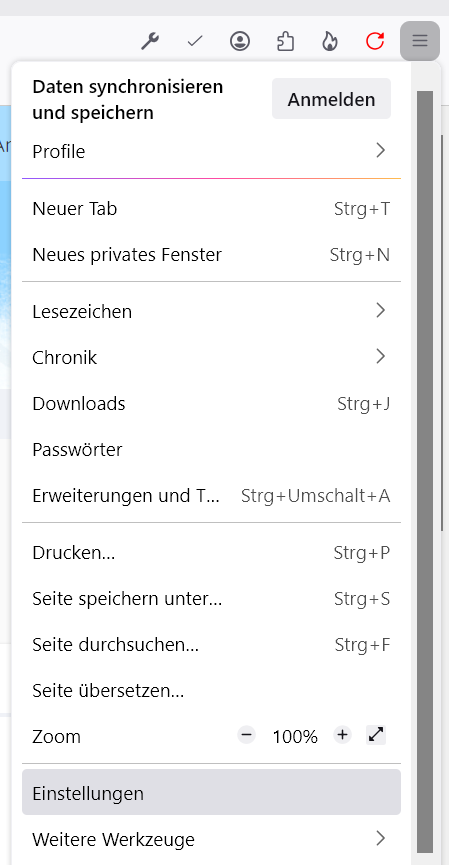Click the red reload arrow icon
This screenshot has width=449, height=865.
pos(375,41)
